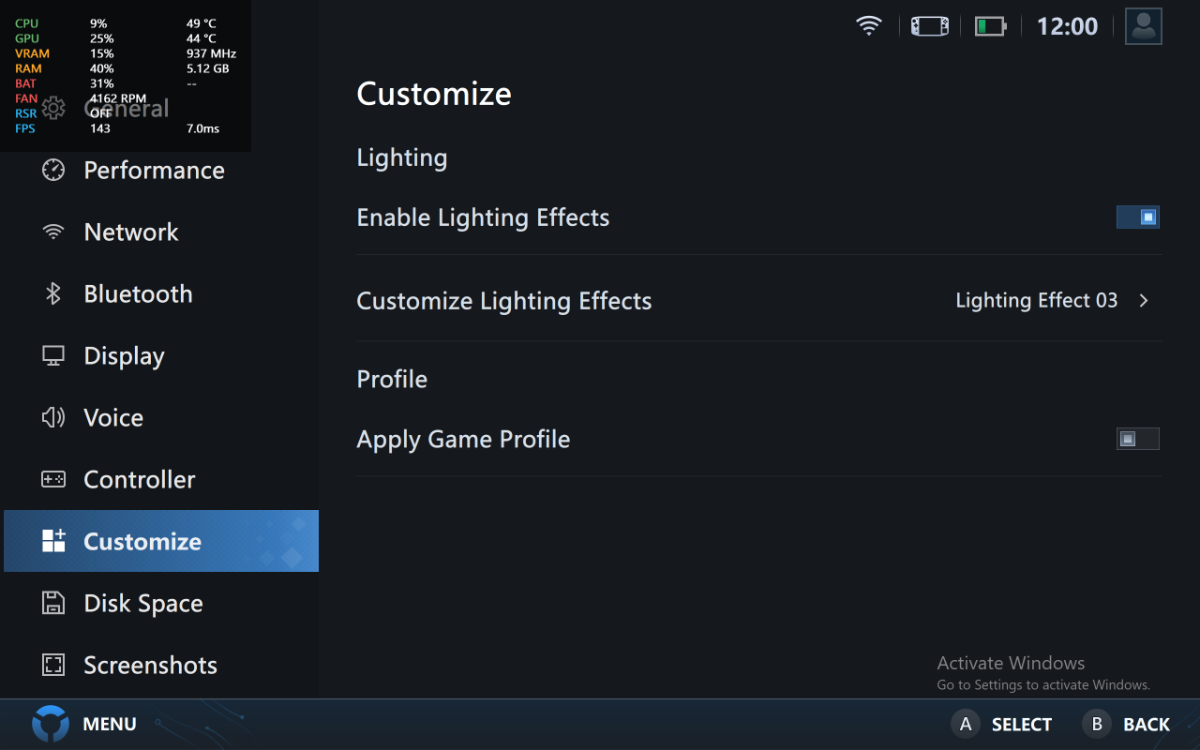Click the user profile avatar icon
The image size is (1200, 750).
[1143, 26]
